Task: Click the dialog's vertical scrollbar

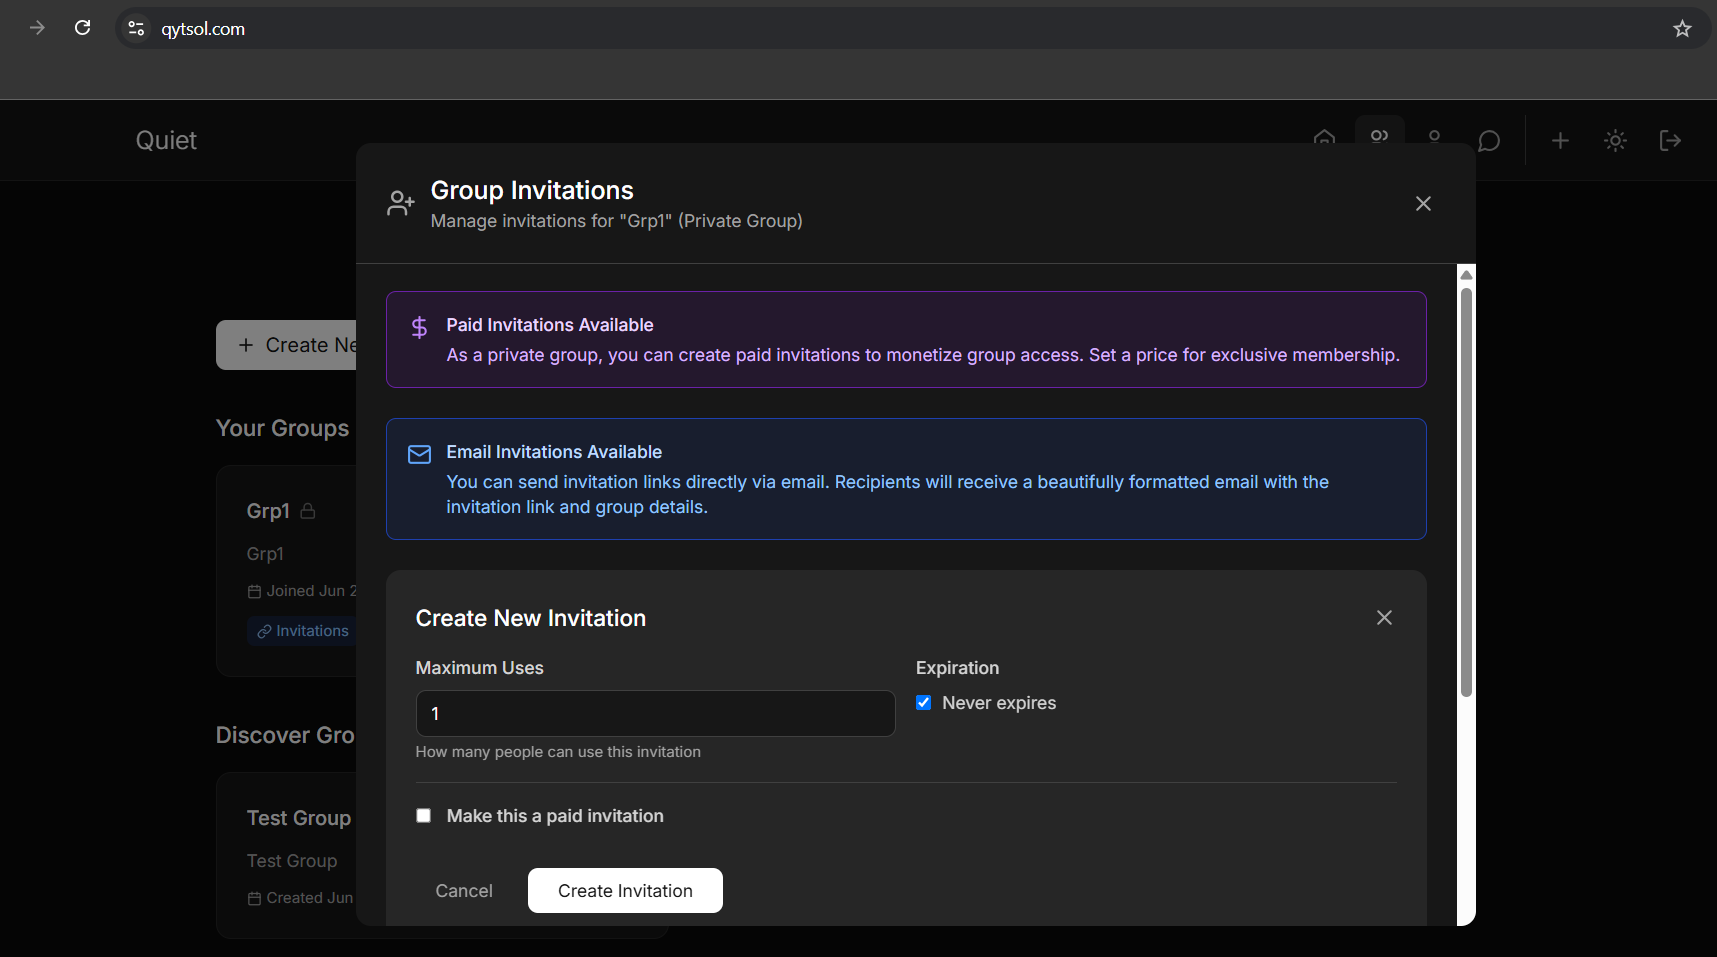Action: coord(1466,490)
